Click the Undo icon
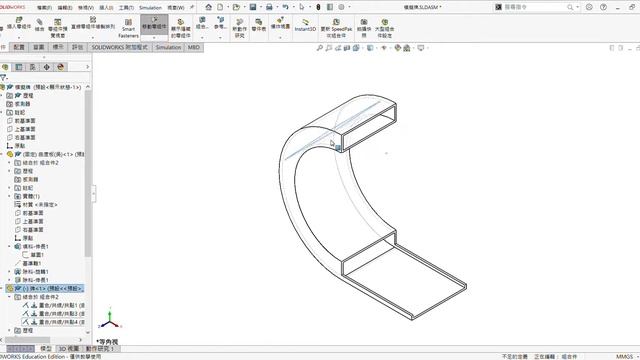640x360 pixels. [x=285, y=7]
